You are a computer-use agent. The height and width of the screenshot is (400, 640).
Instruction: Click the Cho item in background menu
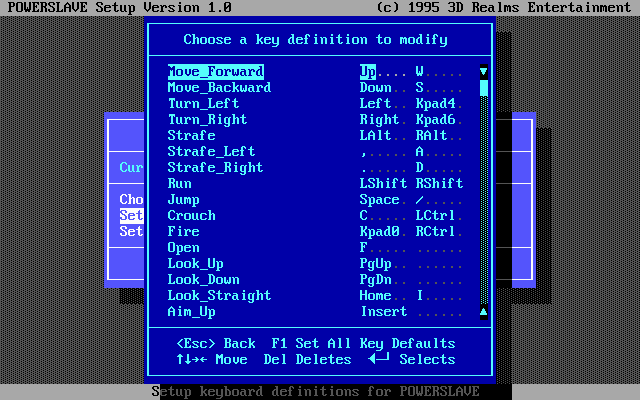click(x=131, y=200)
